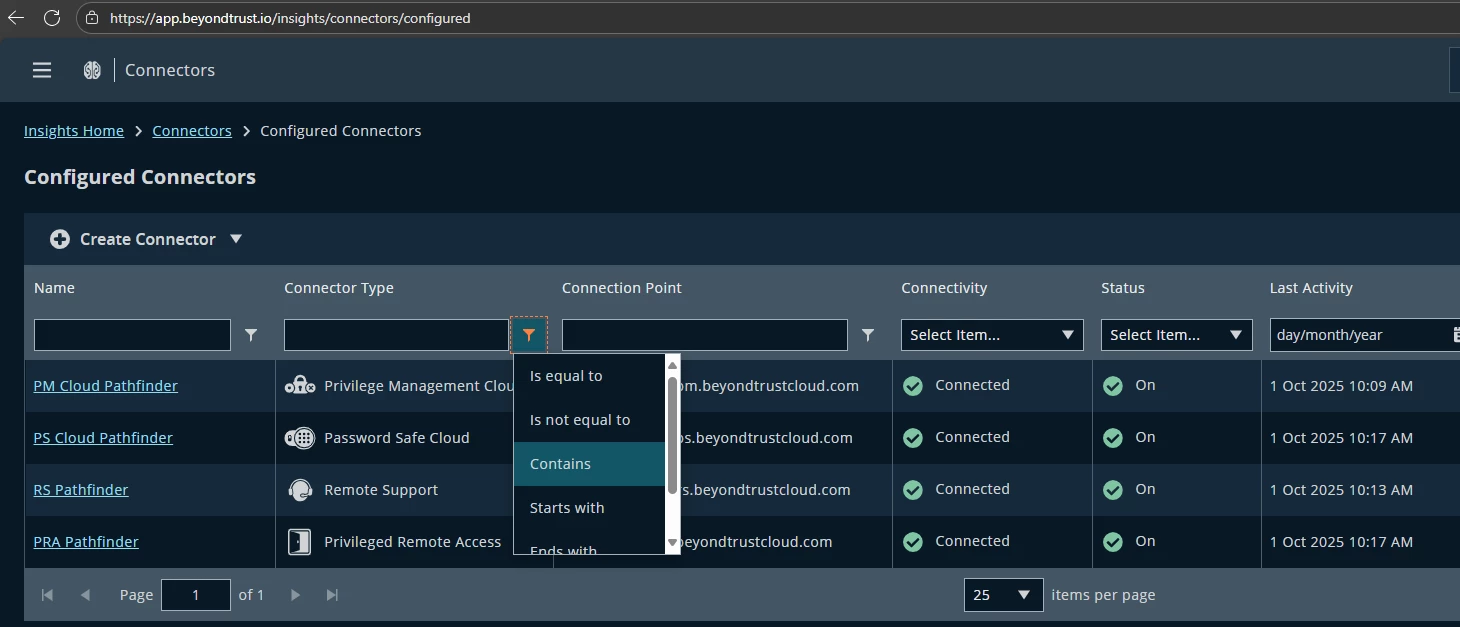
Task: Go to previous page of results
Action: click(85, 595)
